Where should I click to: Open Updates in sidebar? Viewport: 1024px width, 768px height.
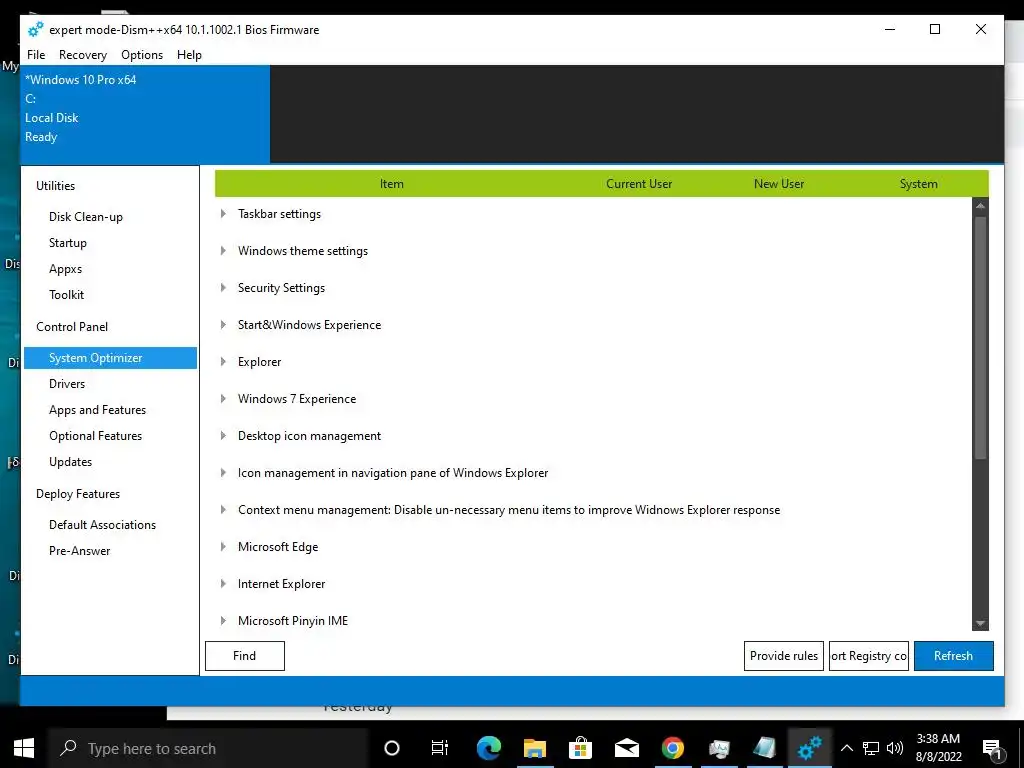pyautogui.click(x=71, y=462)
